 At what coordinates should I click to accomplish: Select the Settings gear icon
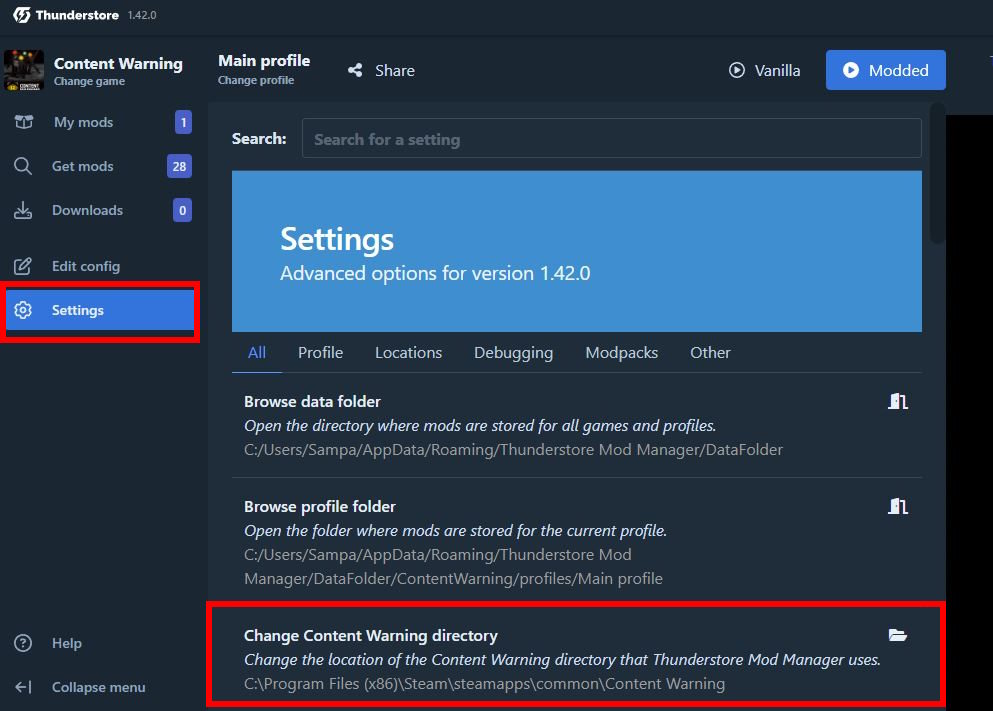[x=23, y=310]
